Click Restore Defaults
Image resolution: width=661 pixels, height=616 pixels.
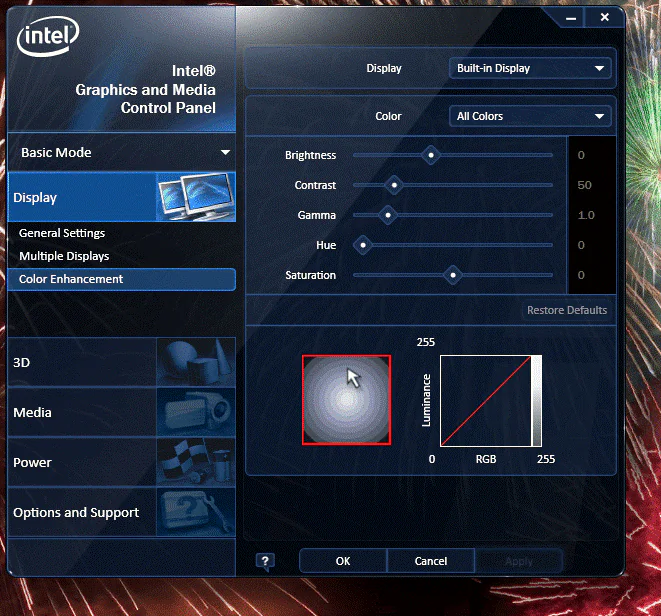click(567, 310)
